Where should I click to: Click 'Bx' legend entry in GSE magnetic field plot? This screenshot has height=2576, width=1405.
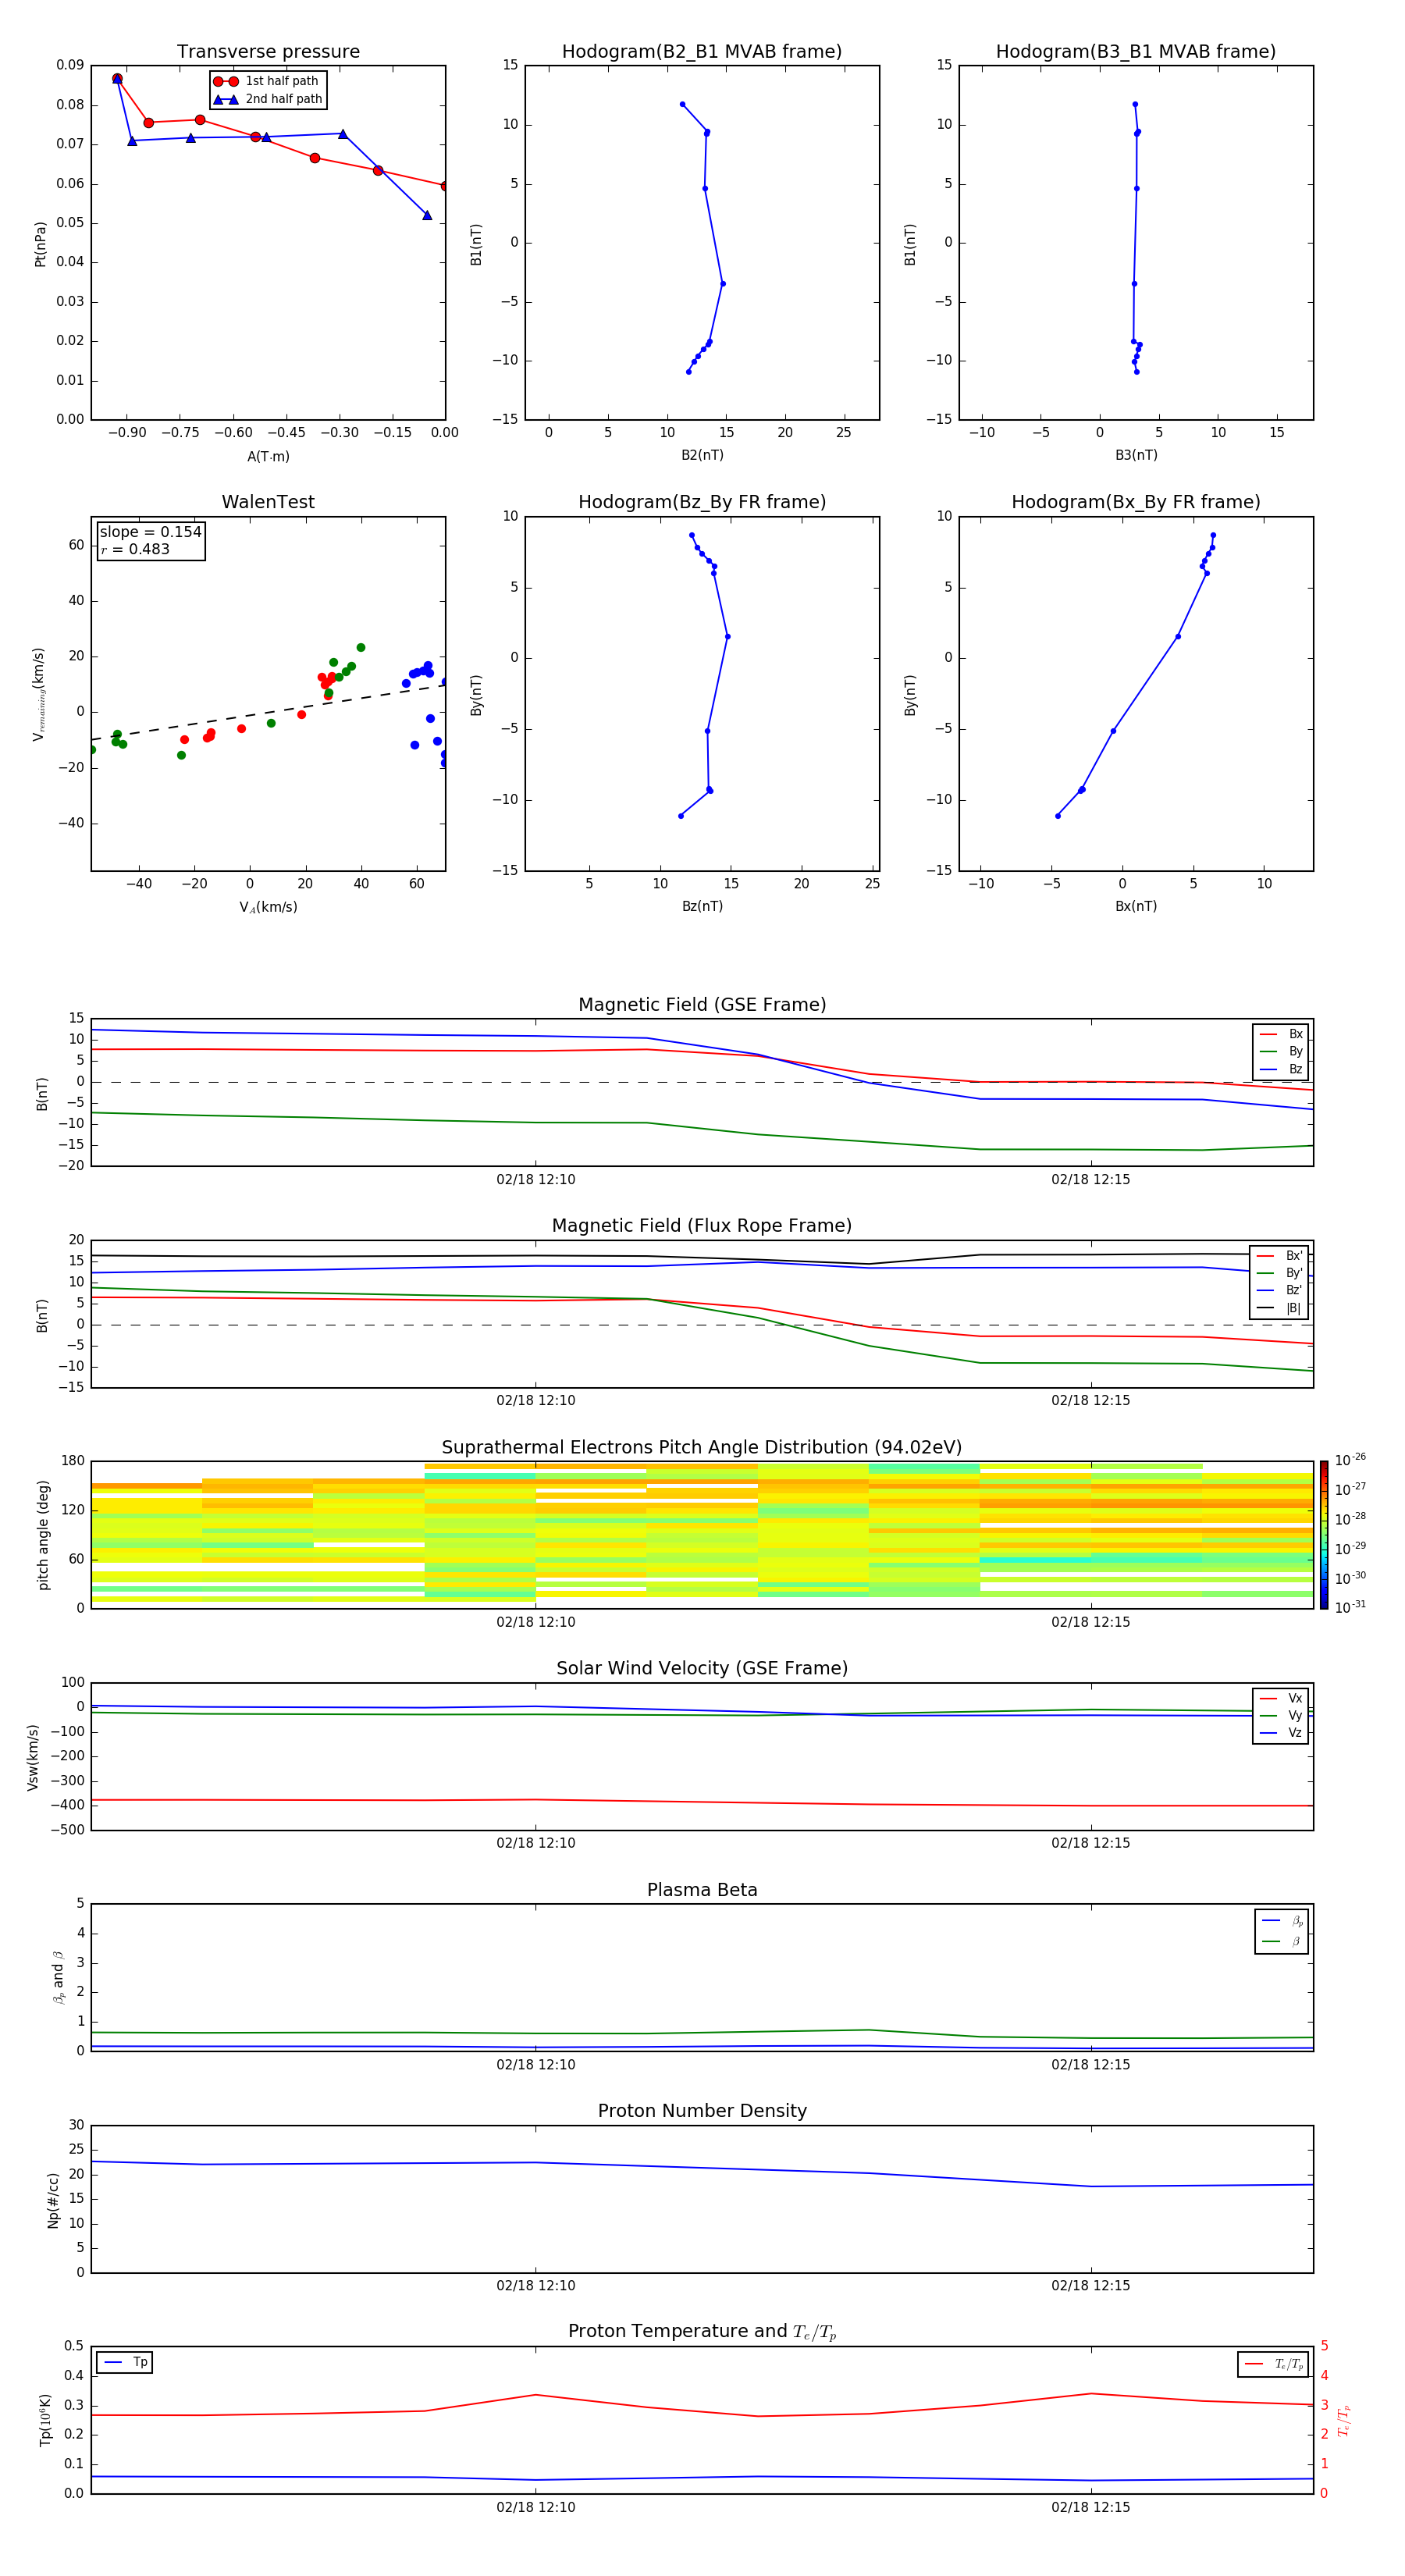(1282, 1034)
